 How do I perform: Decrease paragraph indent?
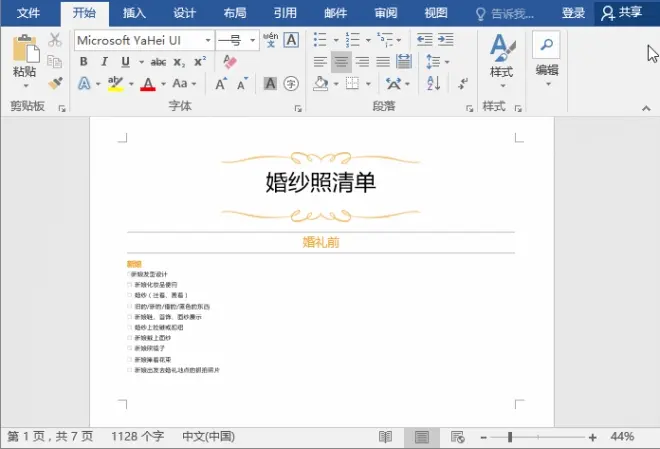click(425, 40)
